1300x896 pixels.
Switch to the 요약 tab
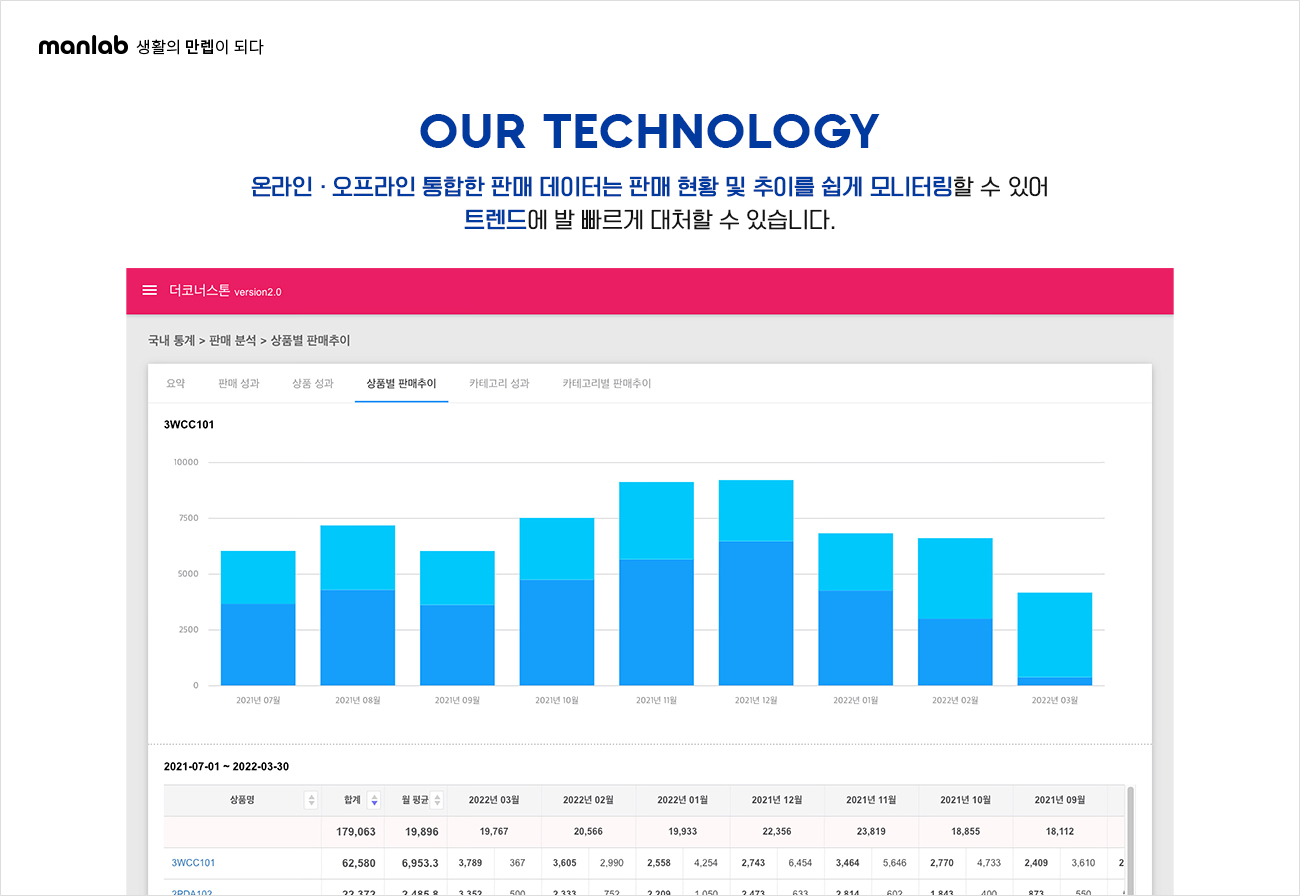(175, 383)
